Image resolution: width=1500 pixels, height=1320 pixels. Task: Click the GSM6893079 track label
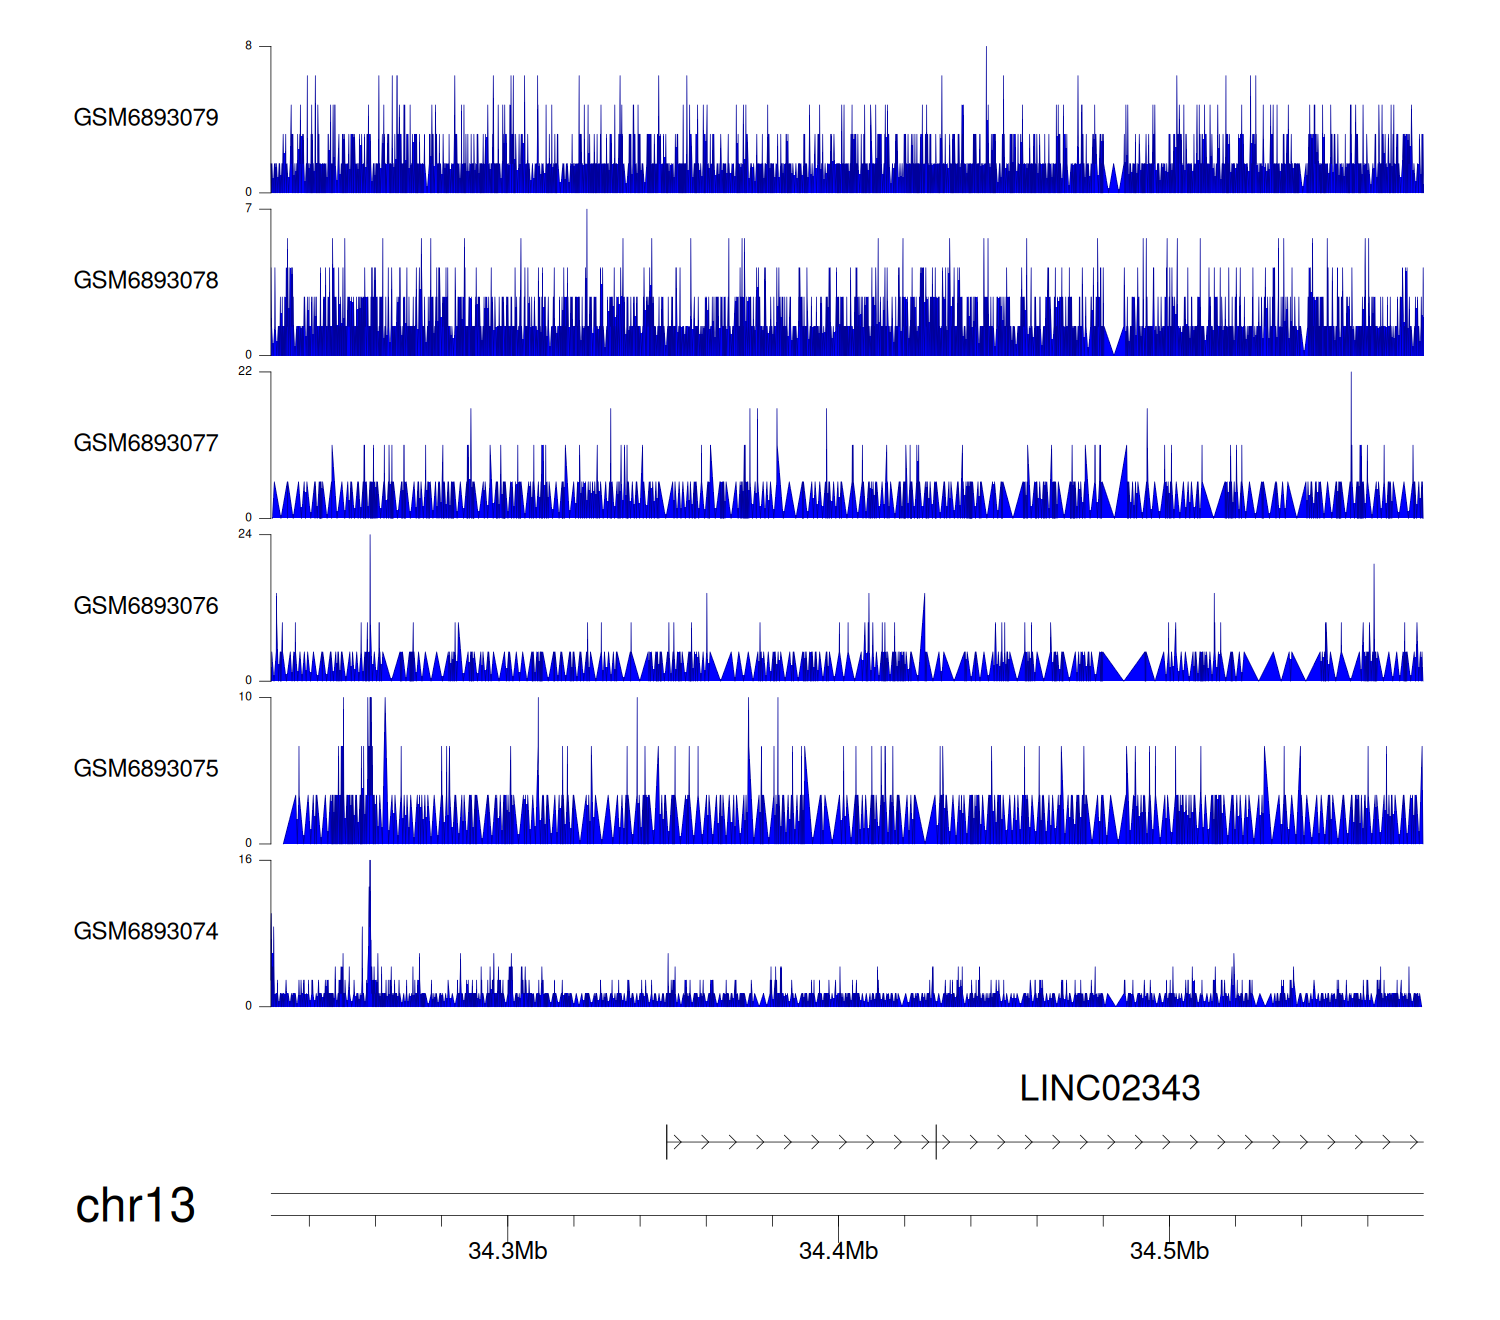point(146,118)
